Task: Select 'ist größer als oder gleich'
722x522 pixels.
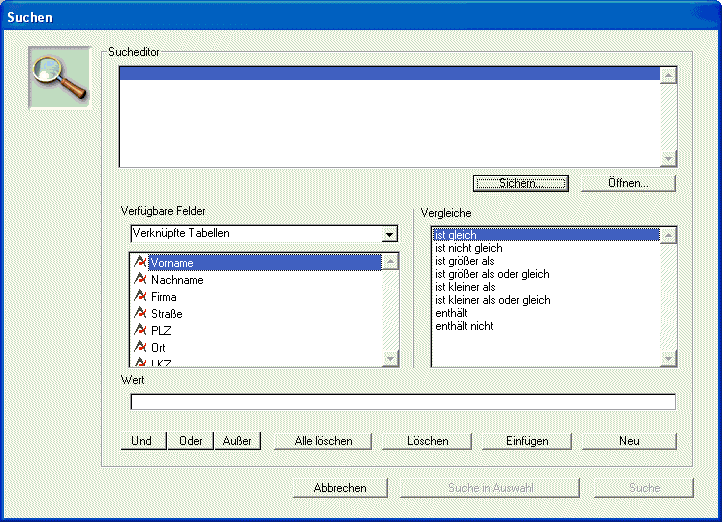Action: (492, 274)
